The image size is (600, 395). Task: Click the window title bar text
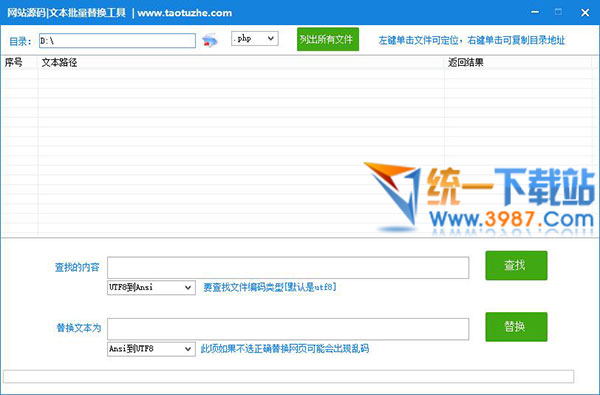[x=119, y=13]
